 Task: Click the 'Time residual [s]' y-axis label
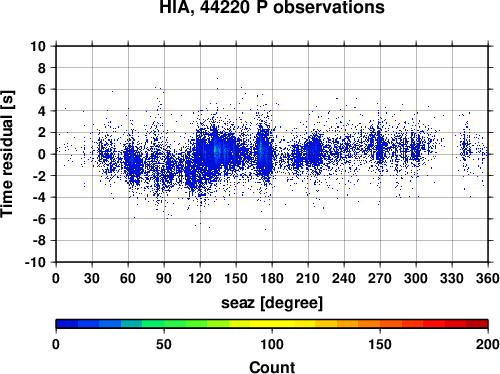tap(7, 154)
